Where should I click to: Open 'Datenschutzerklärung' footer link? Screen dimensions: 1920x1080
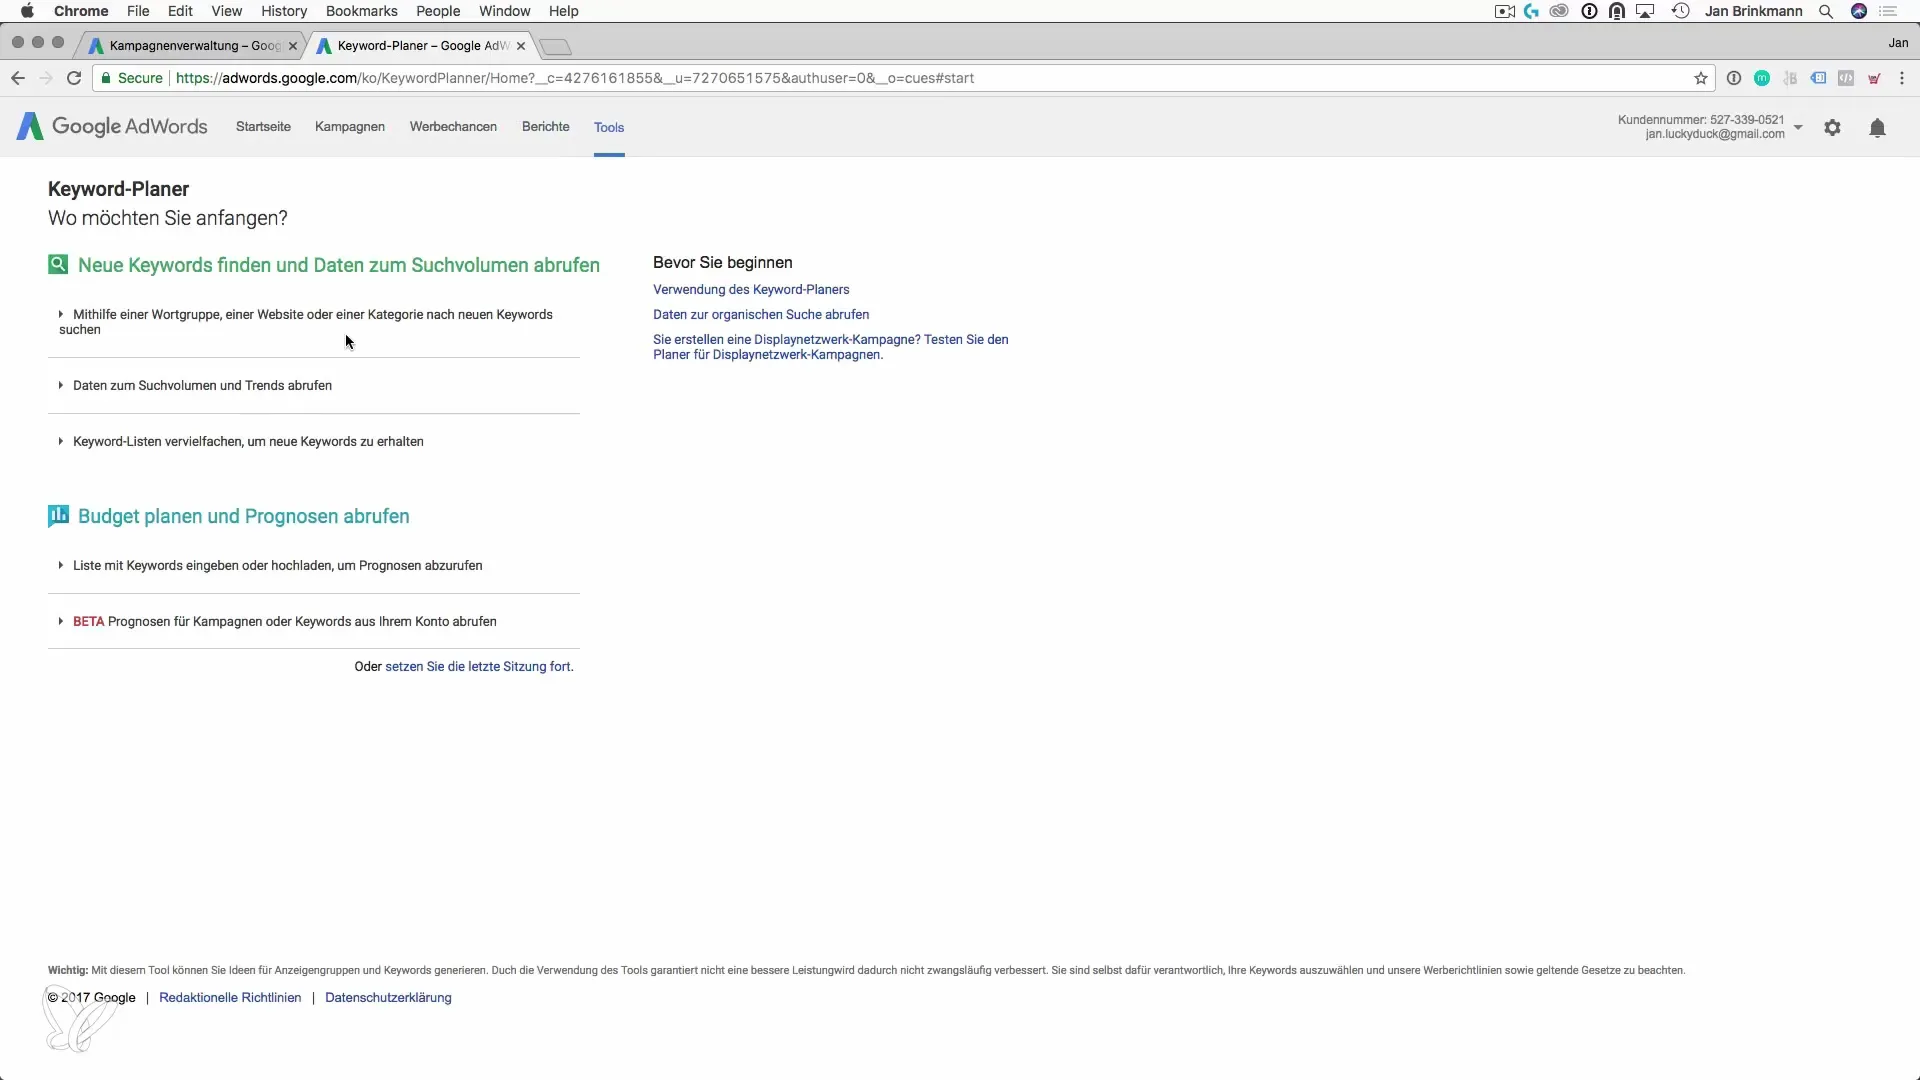pyautogui.click(x=388, y=997)
